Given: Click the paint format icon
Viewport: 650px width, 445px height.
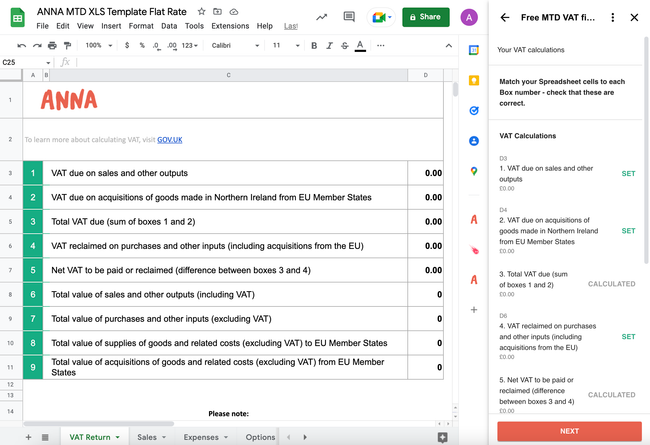Looking at the screenshot, I should (x=67, y=45).
